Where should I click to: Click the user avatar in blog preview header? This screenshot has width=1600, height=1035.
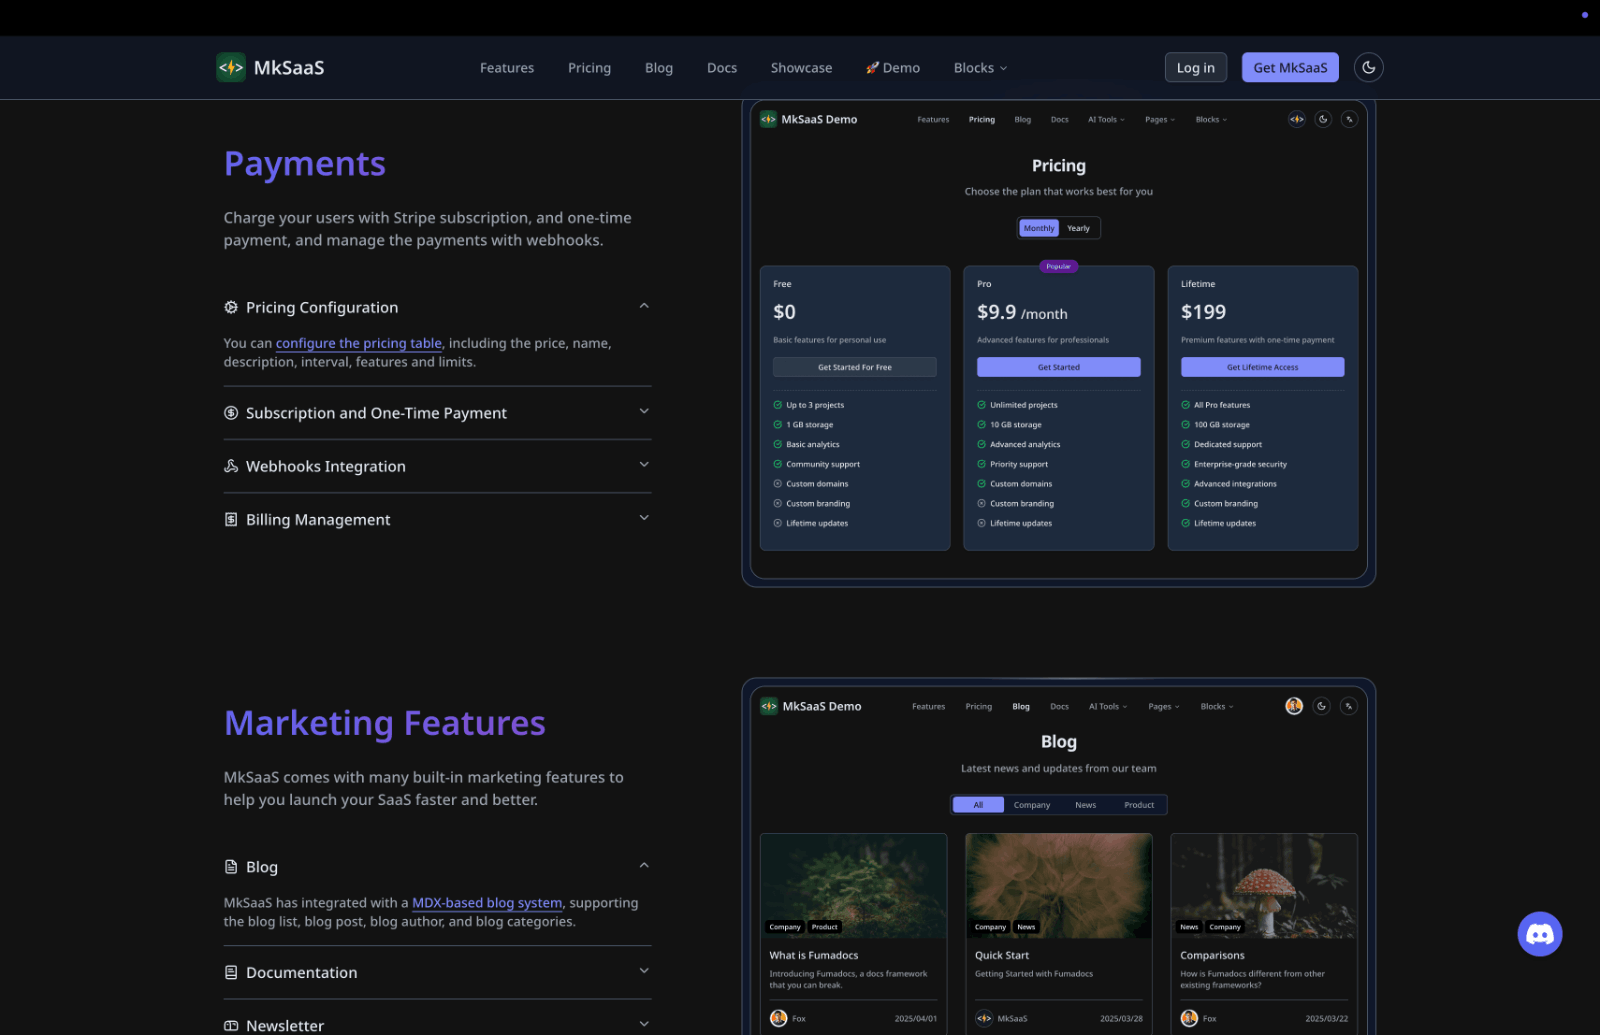click(x=1294, y=706)
